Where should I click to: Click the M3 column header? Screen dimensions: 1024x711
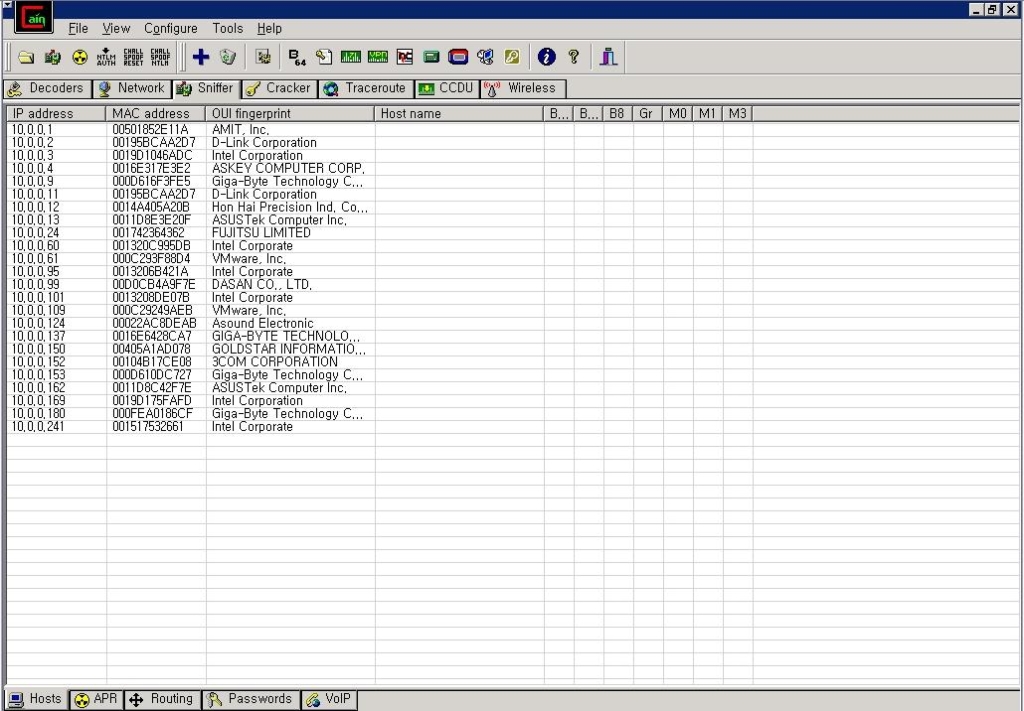tap(737, 114)
